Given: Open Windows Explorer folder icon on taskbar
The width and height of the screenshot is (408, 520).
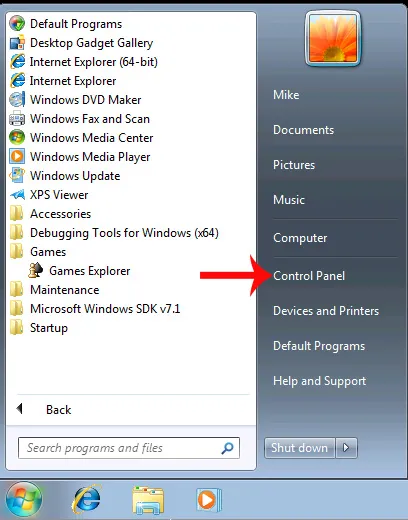Looking at the screenshot, I should pos(148,500).
